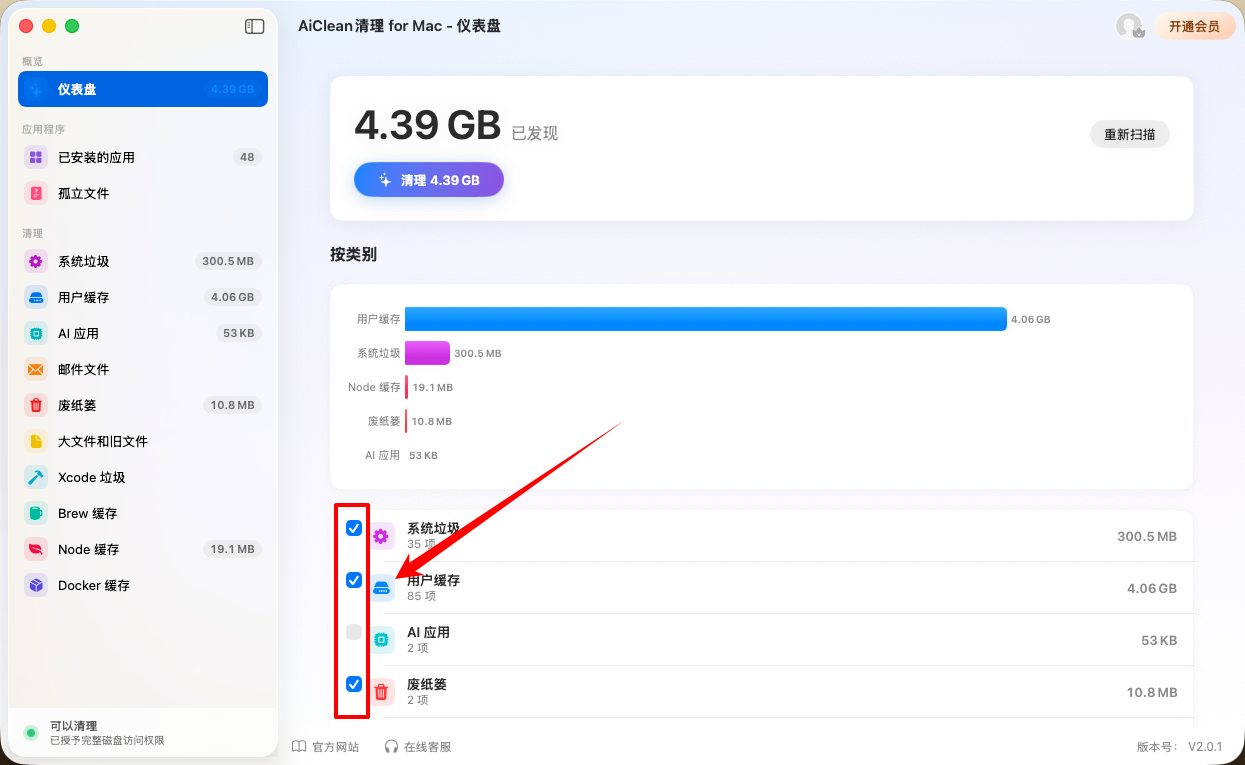
Task: Click the 清理 4.39 GB button
Action: (429, 180)
